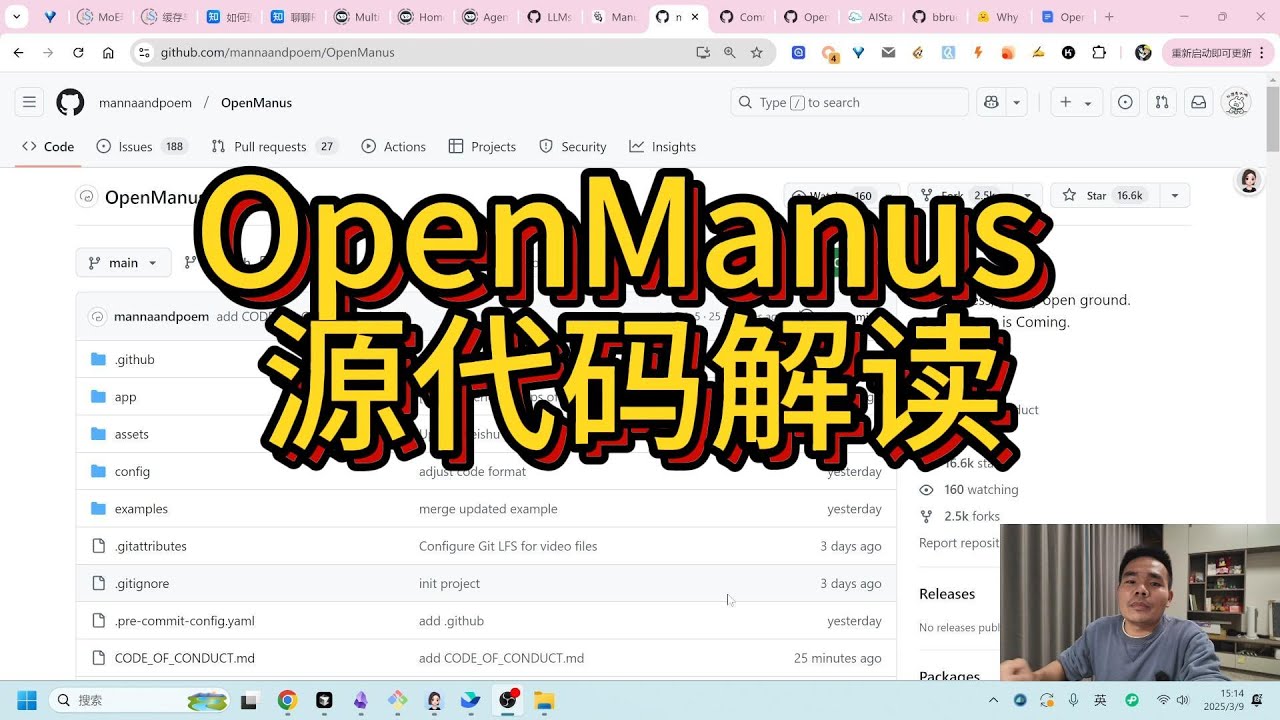
Task: Open the GitHub global navigation hamburger menu
Action: (29, 102)
